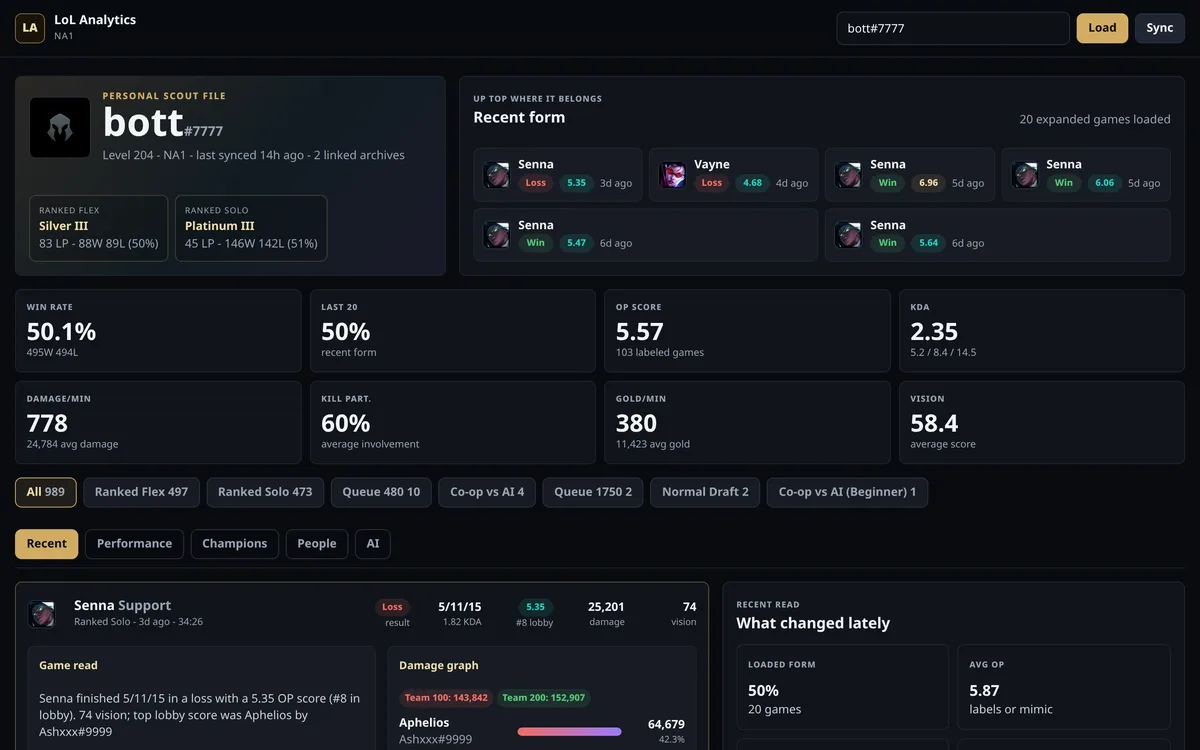
Task: Switch to the Recent tab
Action: (x=46, y=544)
